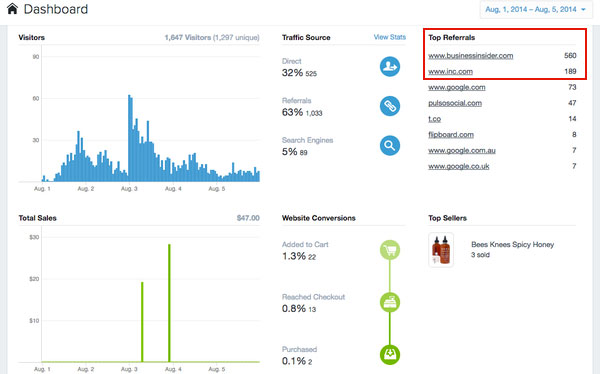
Task: Click the Traffic Source heading
Action: [306, 38]
